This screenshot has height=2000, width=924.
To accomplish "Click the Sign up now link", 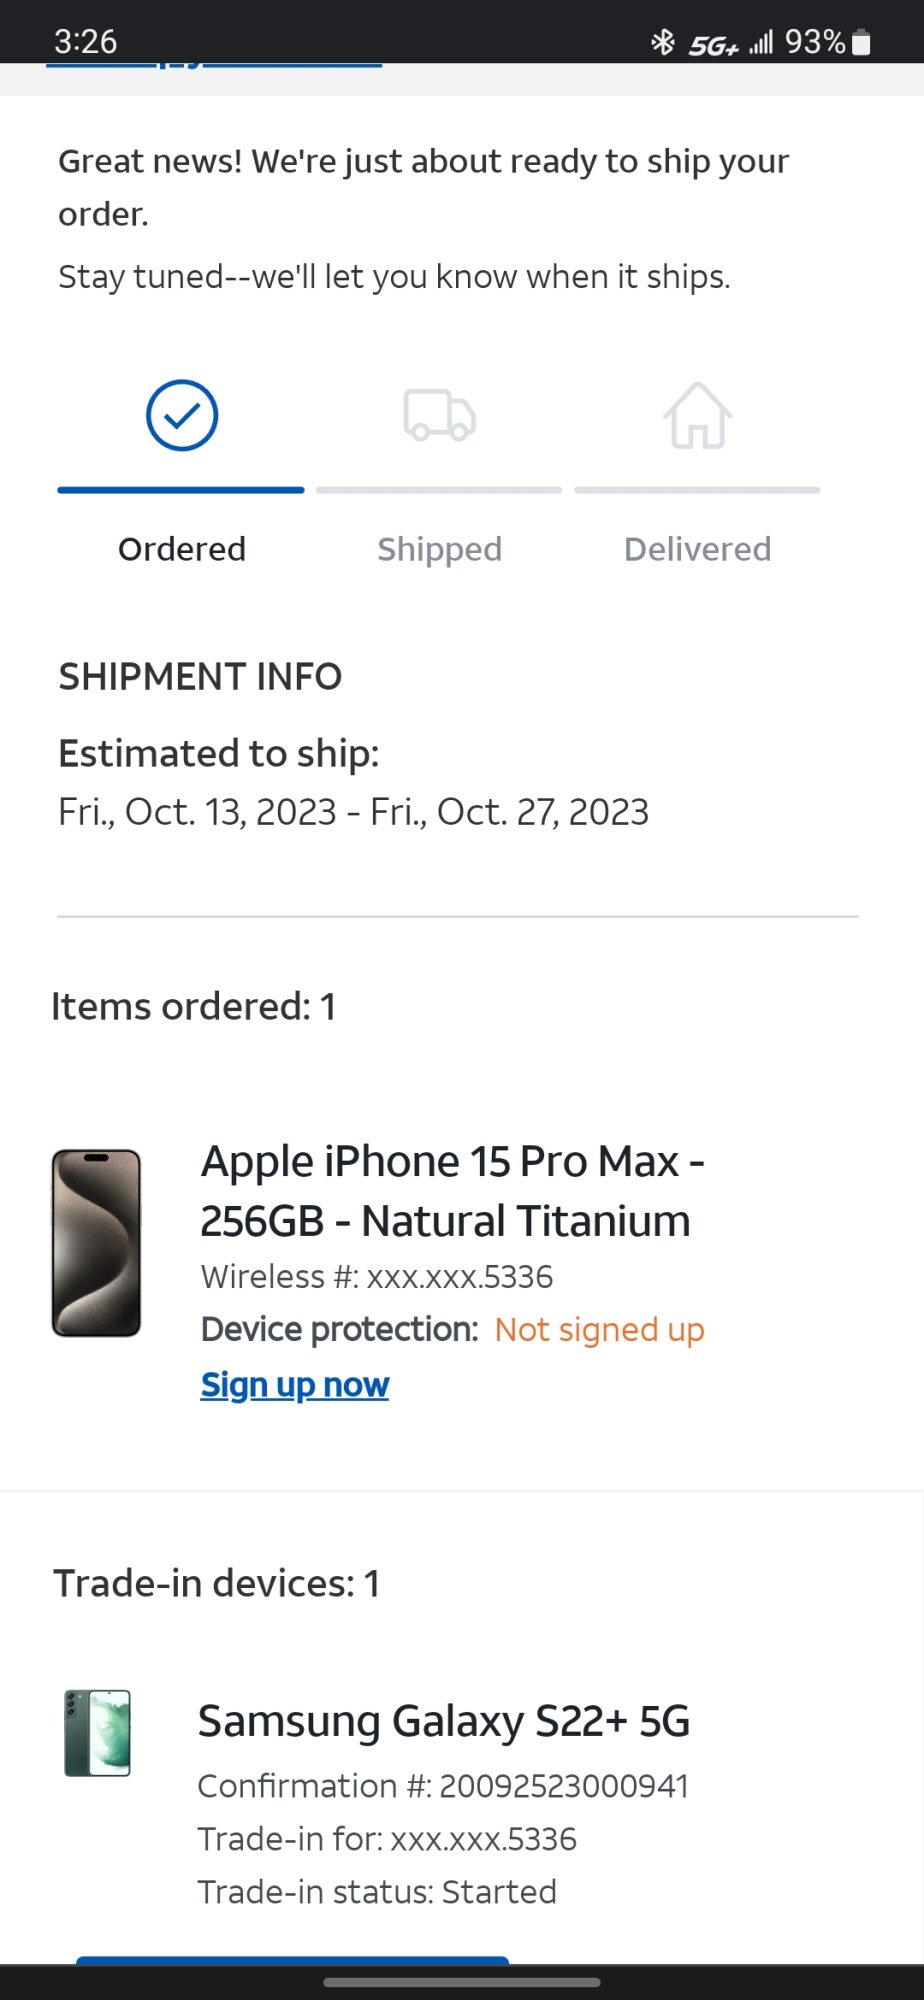I will coord(295,1385).
